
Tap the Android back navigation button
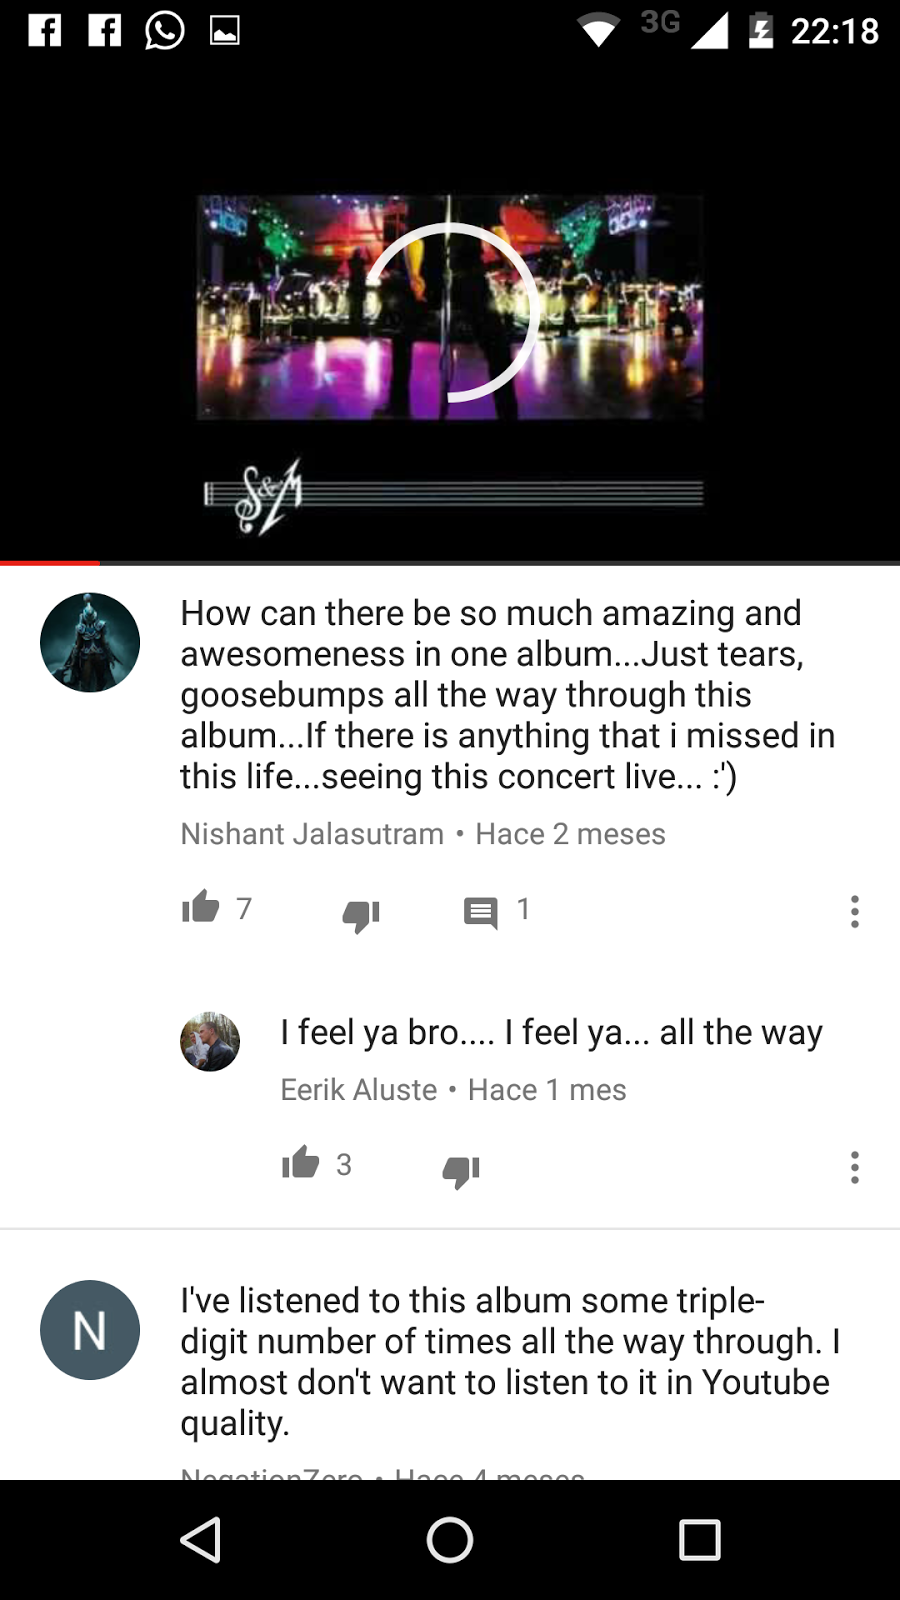pos(201,1540)
